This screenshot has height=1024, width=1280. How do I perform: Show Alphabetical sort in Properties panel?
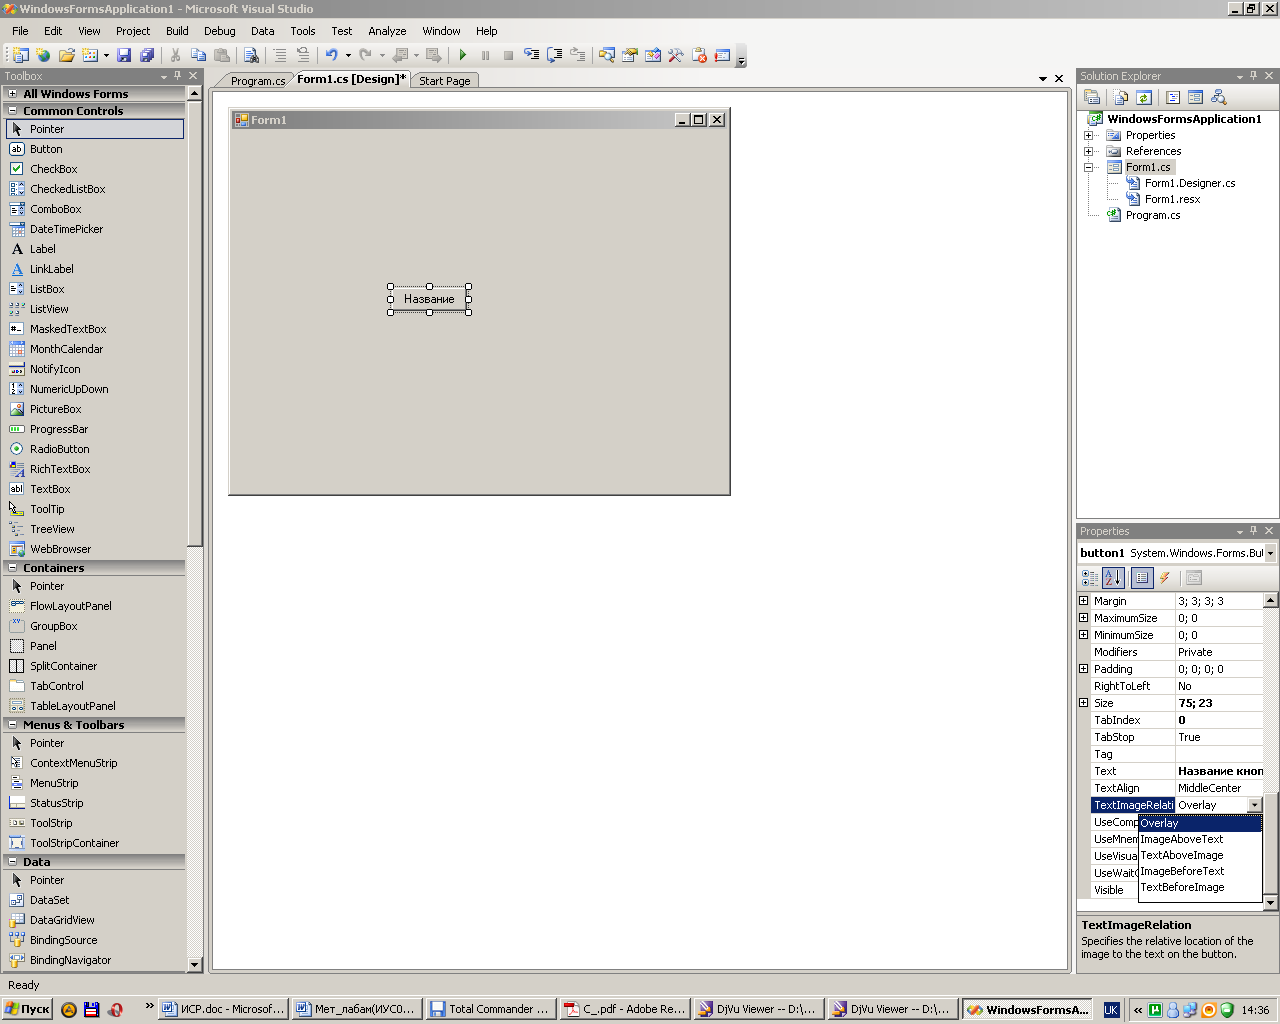pos(1113,578)
